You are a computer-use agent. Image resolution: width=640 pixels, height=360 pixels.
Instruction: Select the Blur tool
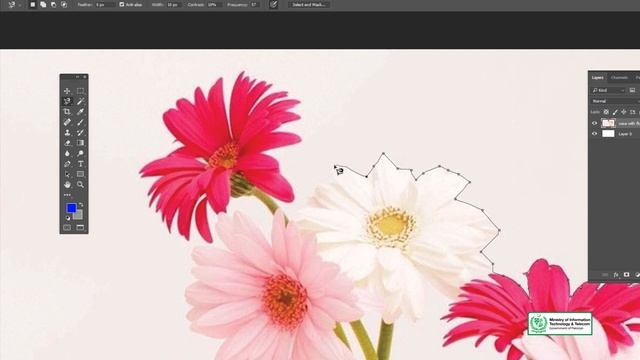click(67, 153)
